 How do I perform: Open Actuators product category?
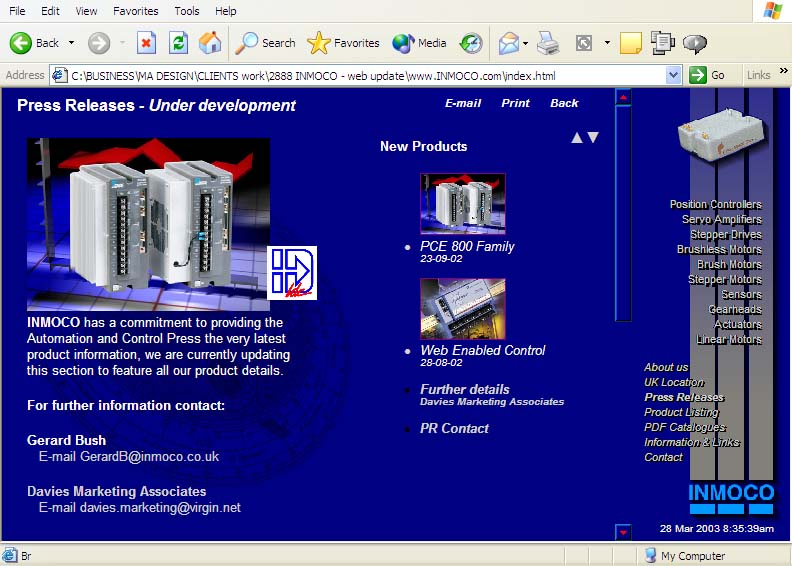pos(738,324)
